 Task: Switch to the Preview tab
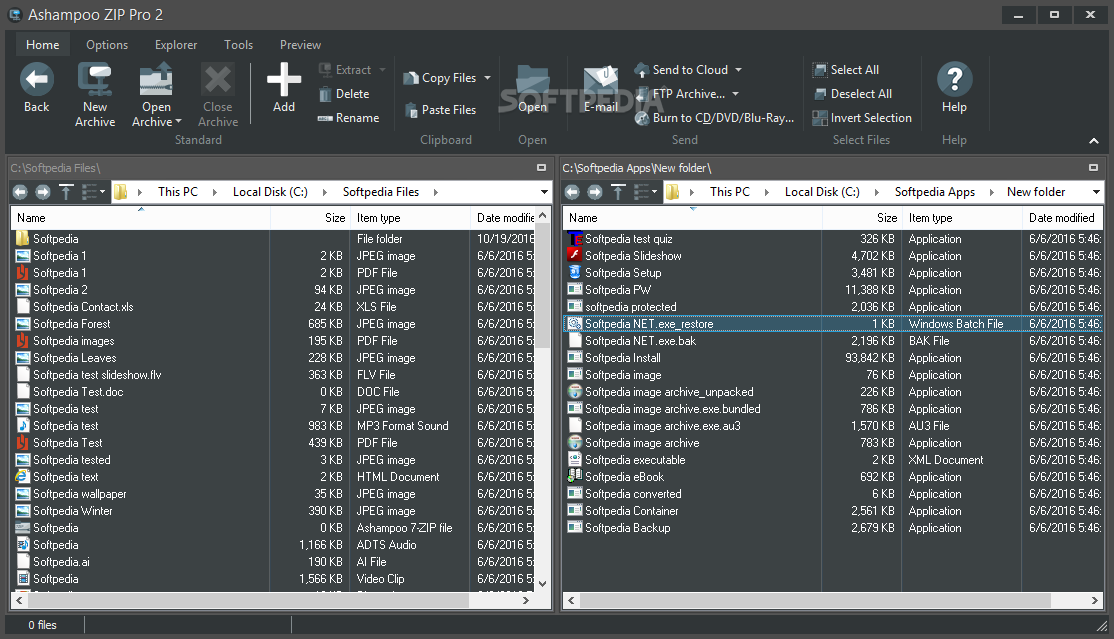[x=300, y=45]
